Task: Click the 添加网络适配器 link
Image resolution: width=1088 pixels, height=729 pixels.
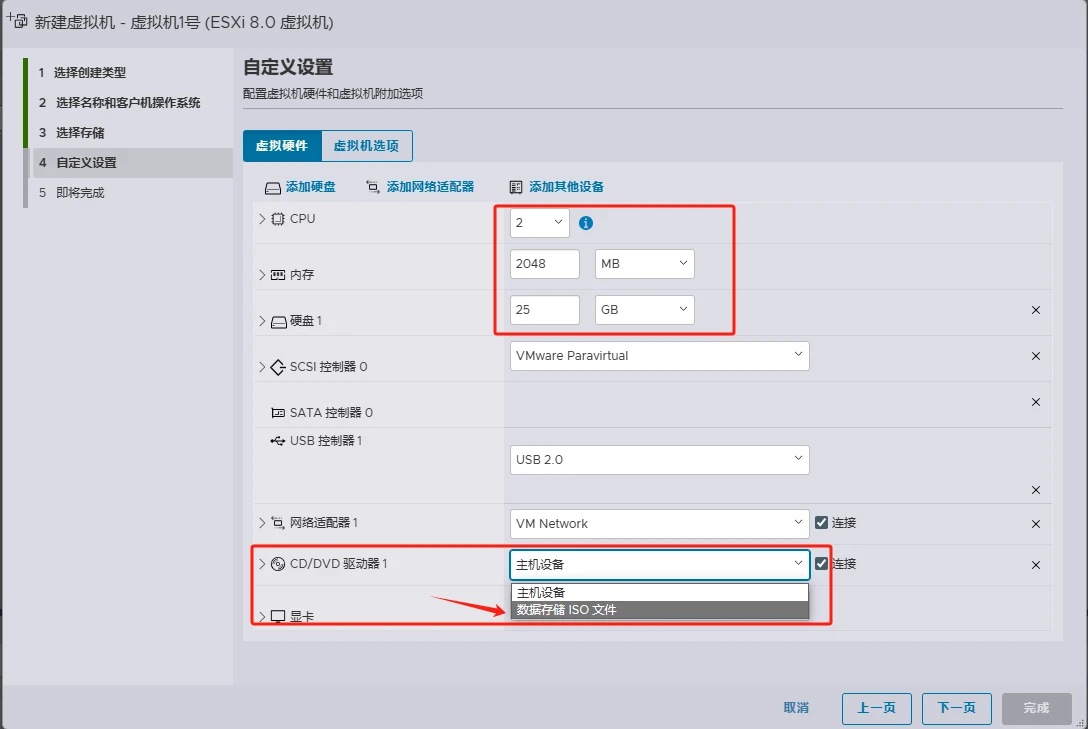Action: coord(430,187)
